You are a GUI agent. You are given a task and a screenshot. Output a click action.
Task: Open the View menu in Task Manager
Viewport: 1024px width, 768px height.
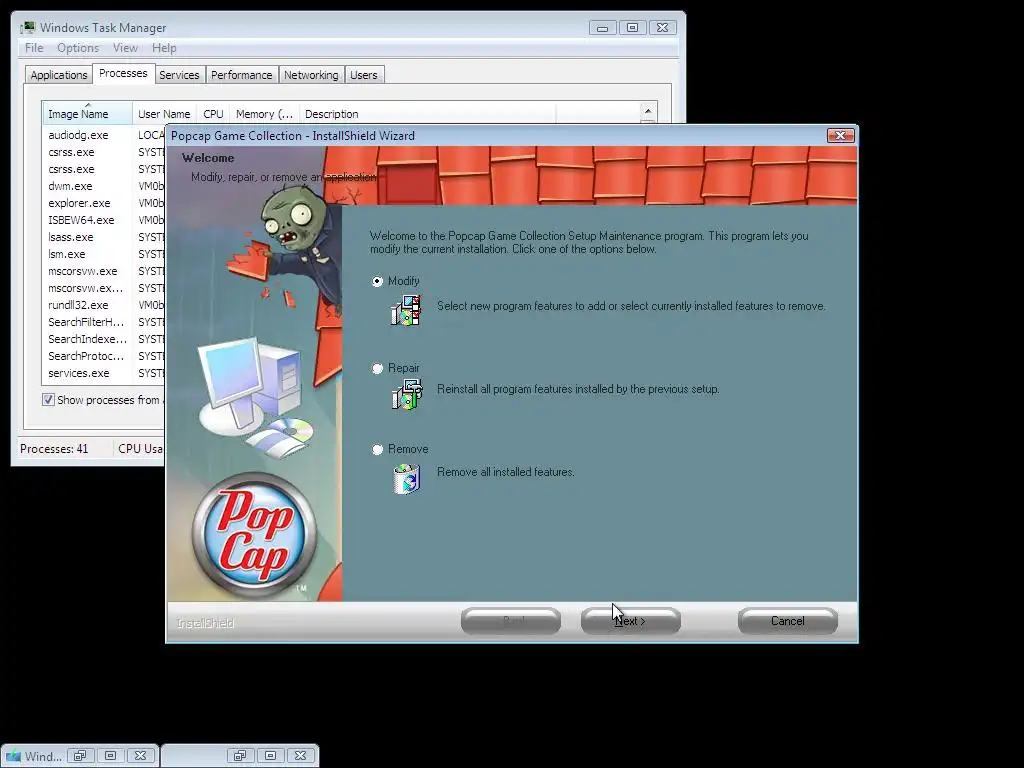click(x=125, y=48)
